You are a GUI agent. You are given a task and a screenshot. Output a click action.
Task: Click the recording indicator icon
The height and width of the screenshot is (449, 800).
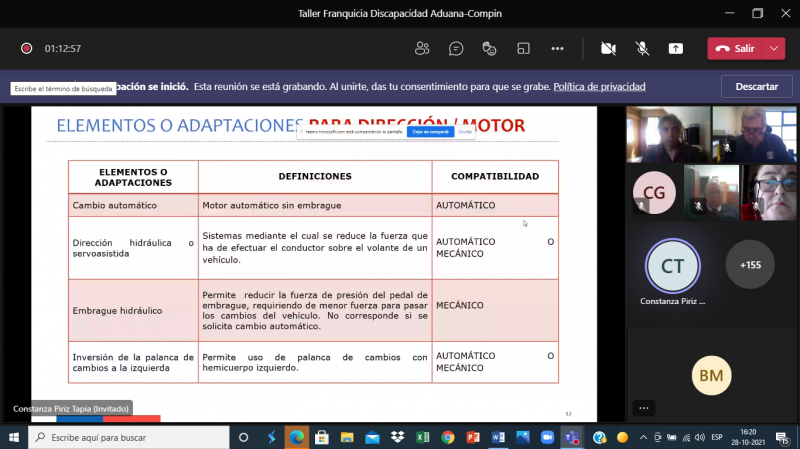pos(27,48)
